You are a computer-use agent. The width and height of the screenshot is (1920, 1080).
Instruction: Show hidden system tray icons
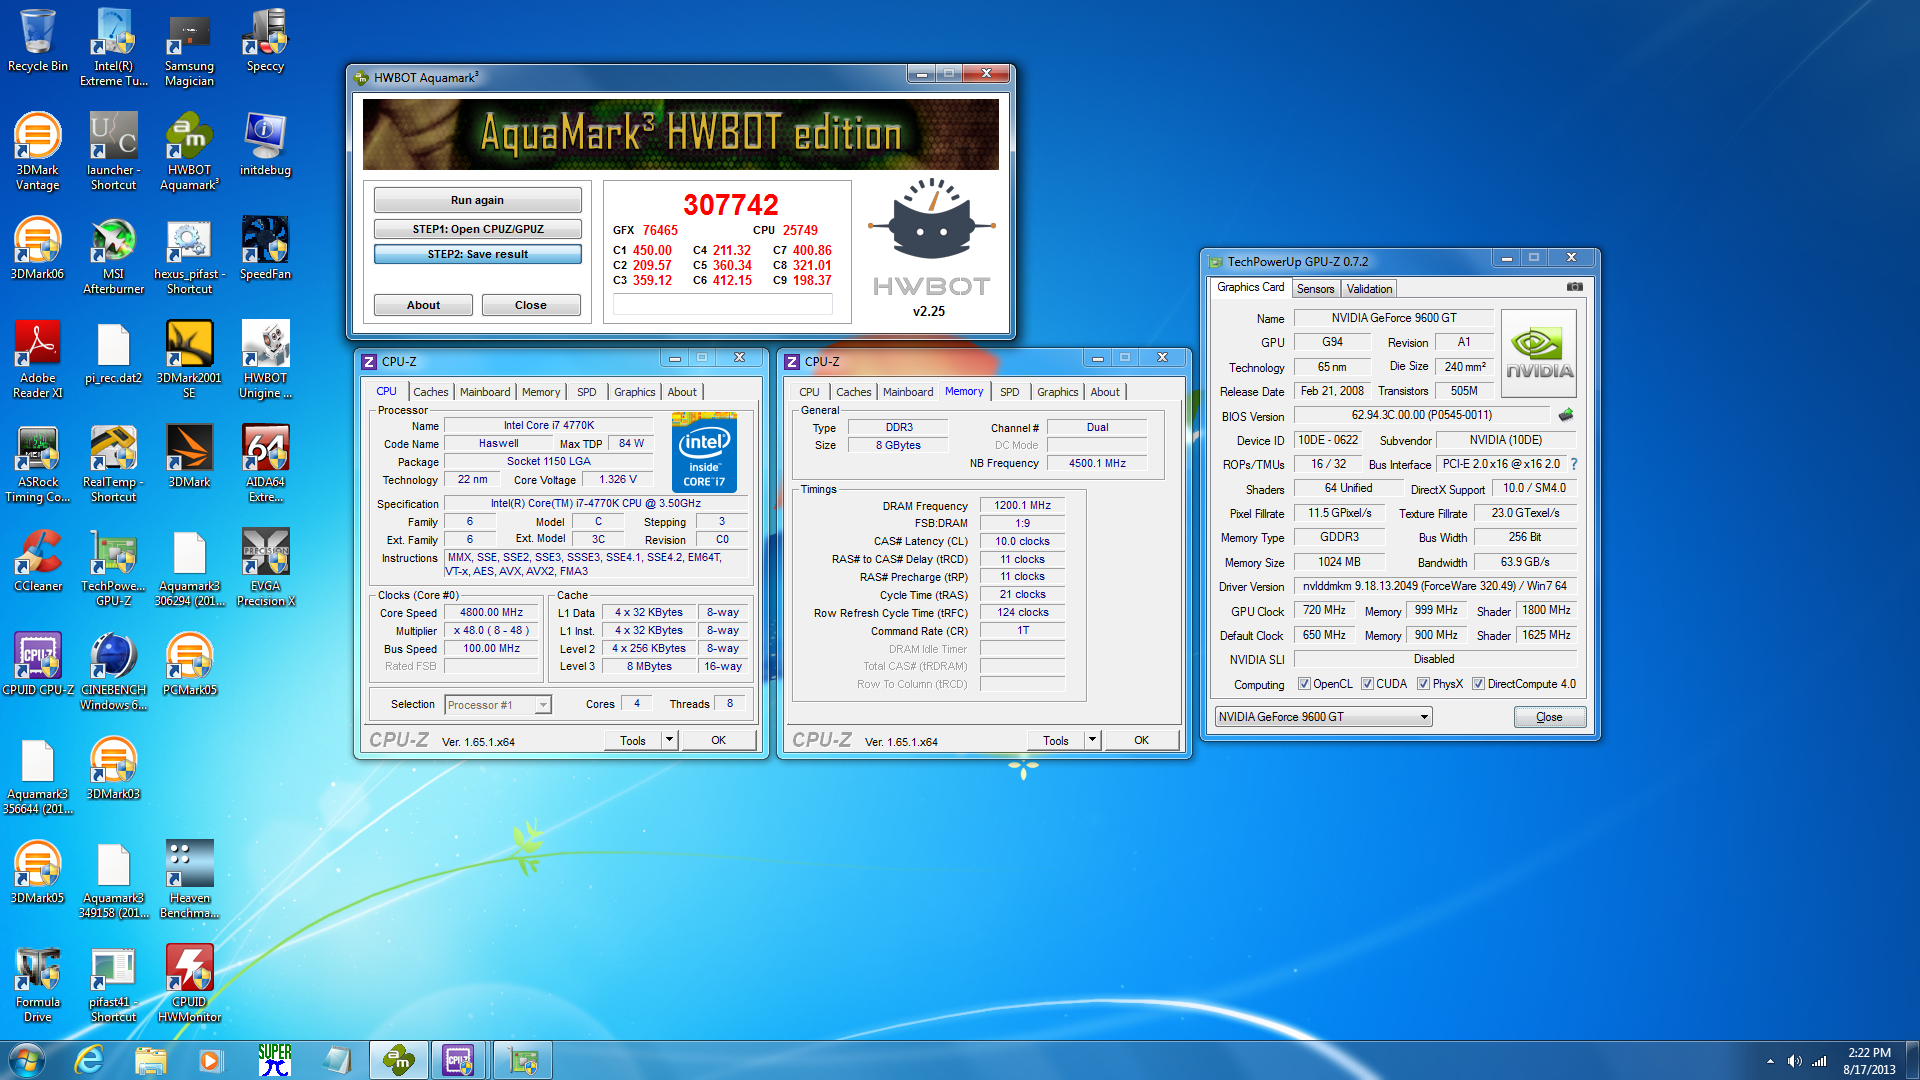coord(1770,1061)
